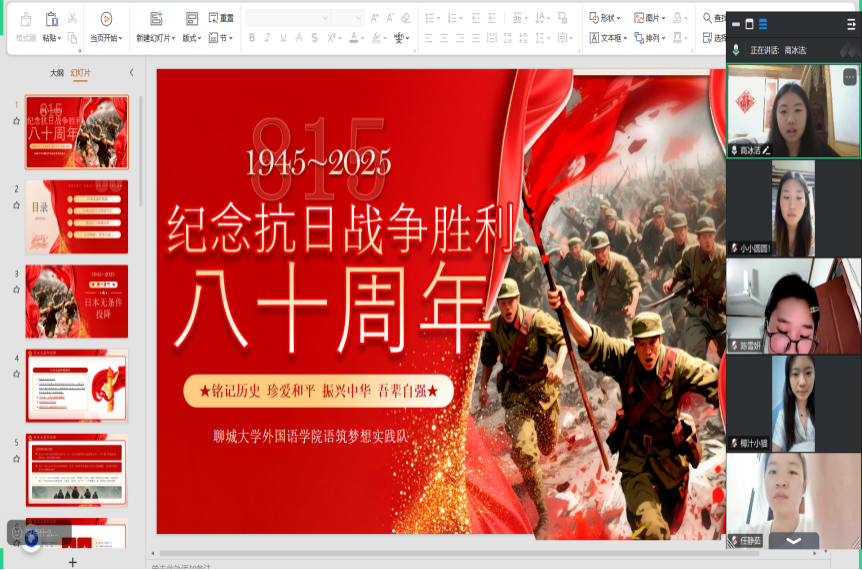Click the Paste clipboard icon
Screen dimensions: 862x570
point(49,19)
